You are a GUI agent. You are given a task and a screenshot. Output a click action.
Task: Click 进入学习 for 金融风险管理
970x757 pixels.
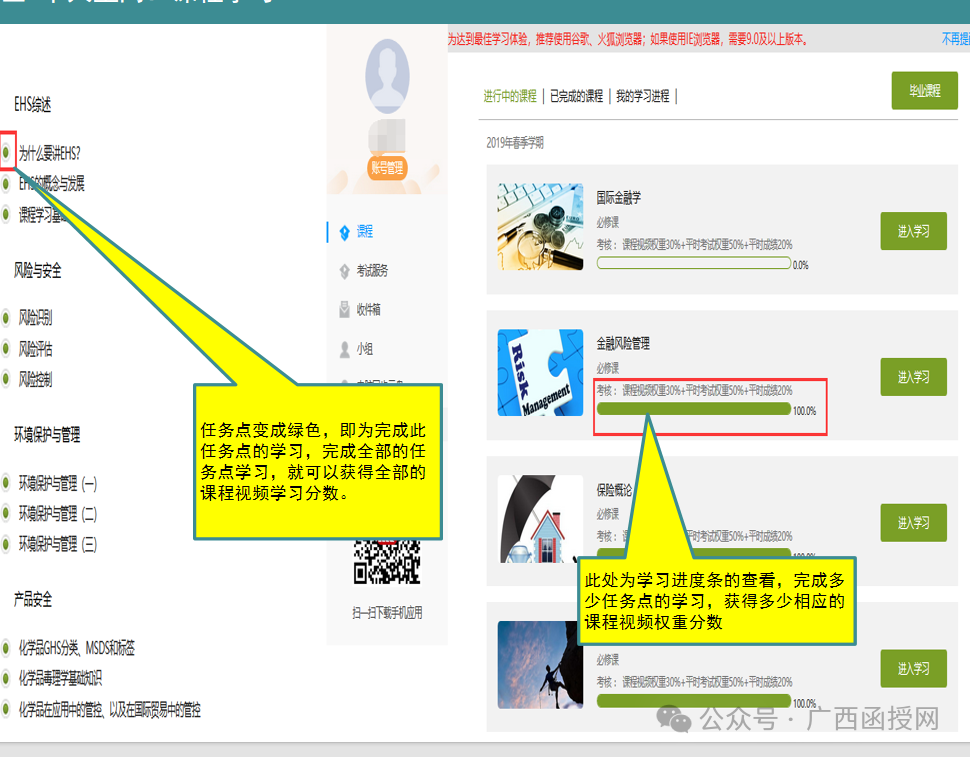click(x=913, y=377)
